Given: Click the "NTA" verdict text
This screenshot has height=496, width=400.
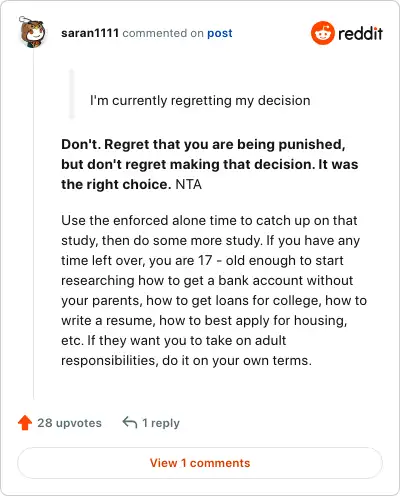Looking at the screenshot, I should click(188, 184).
